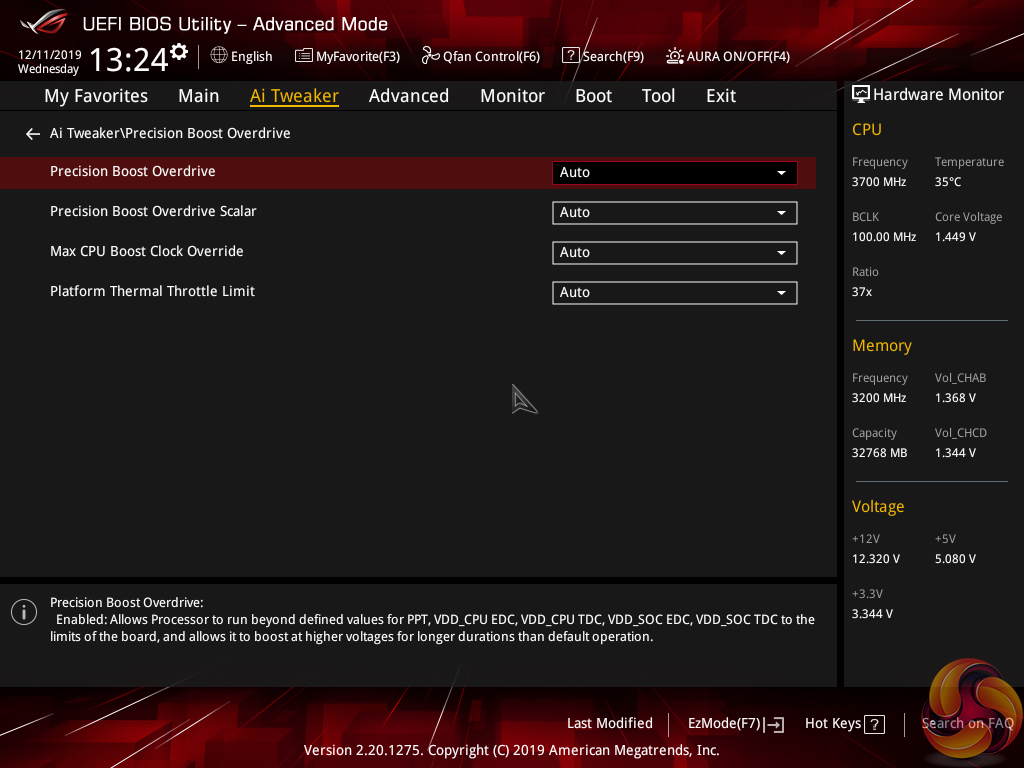This screenshot has height=768, width=1024.
Task: Click the Memory section heading
Action: point(882,345)
